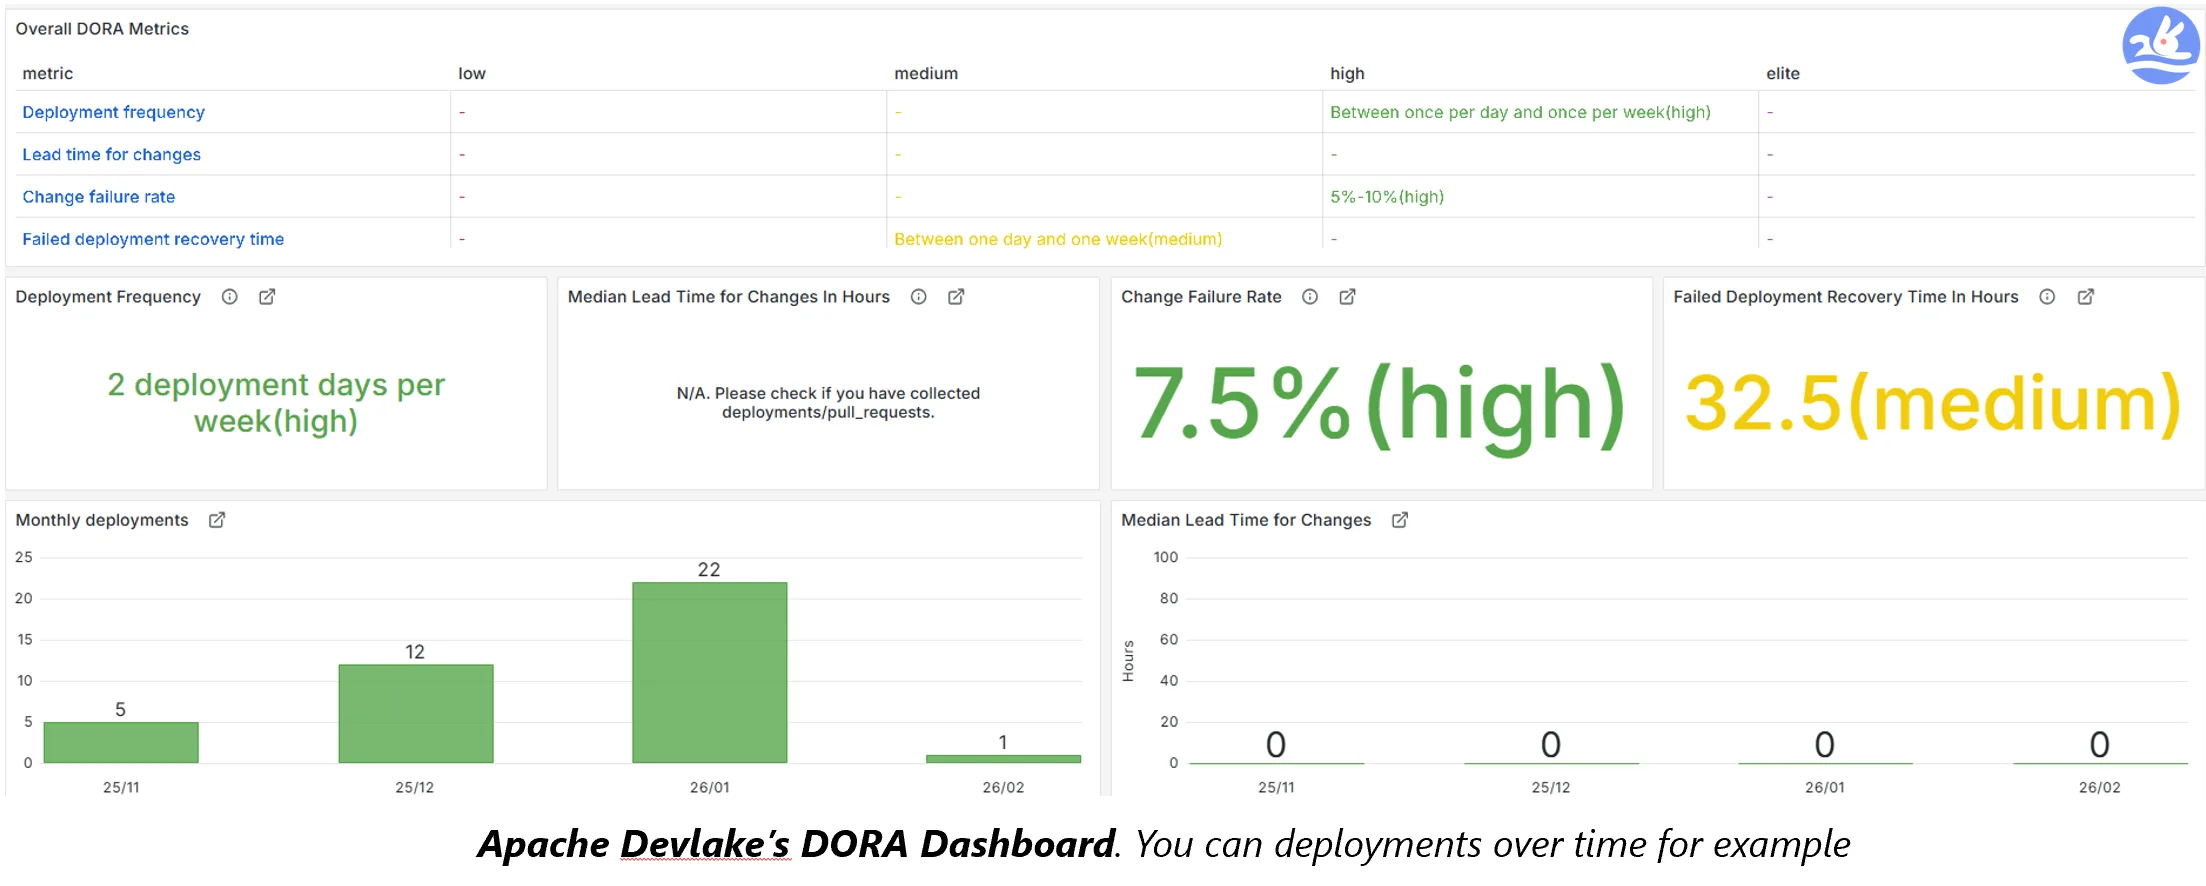Click the Apache DevLake logo icon
Screen dimensions: 2206x886
[x=2160, y=46]
